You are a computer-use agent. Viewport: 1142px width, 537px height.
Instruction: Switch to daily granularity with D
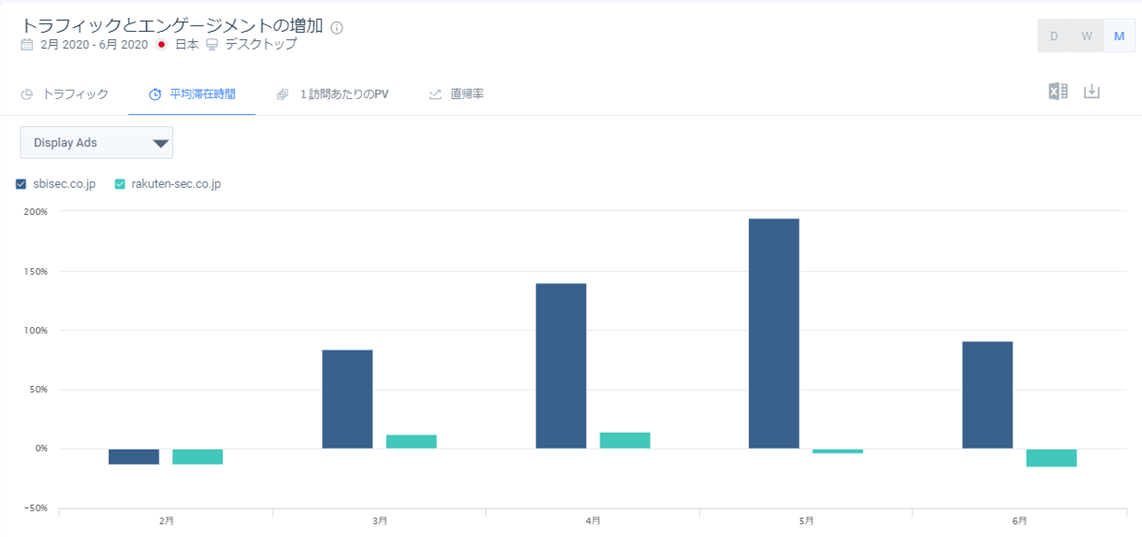point(1054,36)
